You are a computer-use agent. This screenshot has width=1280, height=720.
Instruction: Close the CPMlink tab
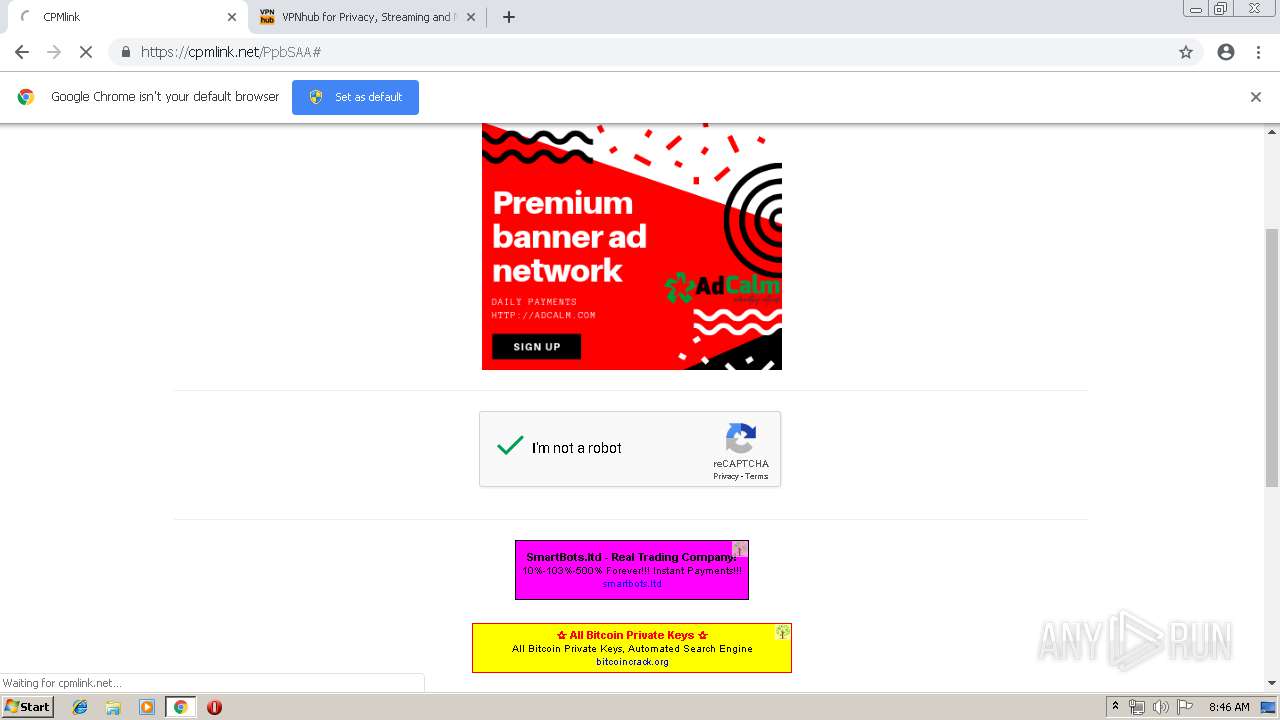point(232,17)
